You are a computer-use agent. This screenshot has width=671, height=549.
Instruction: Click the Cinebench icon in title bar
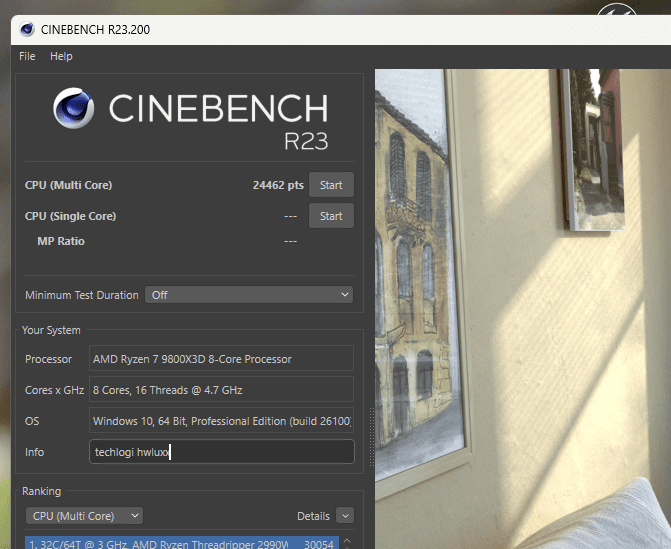[x=27, y=29]
